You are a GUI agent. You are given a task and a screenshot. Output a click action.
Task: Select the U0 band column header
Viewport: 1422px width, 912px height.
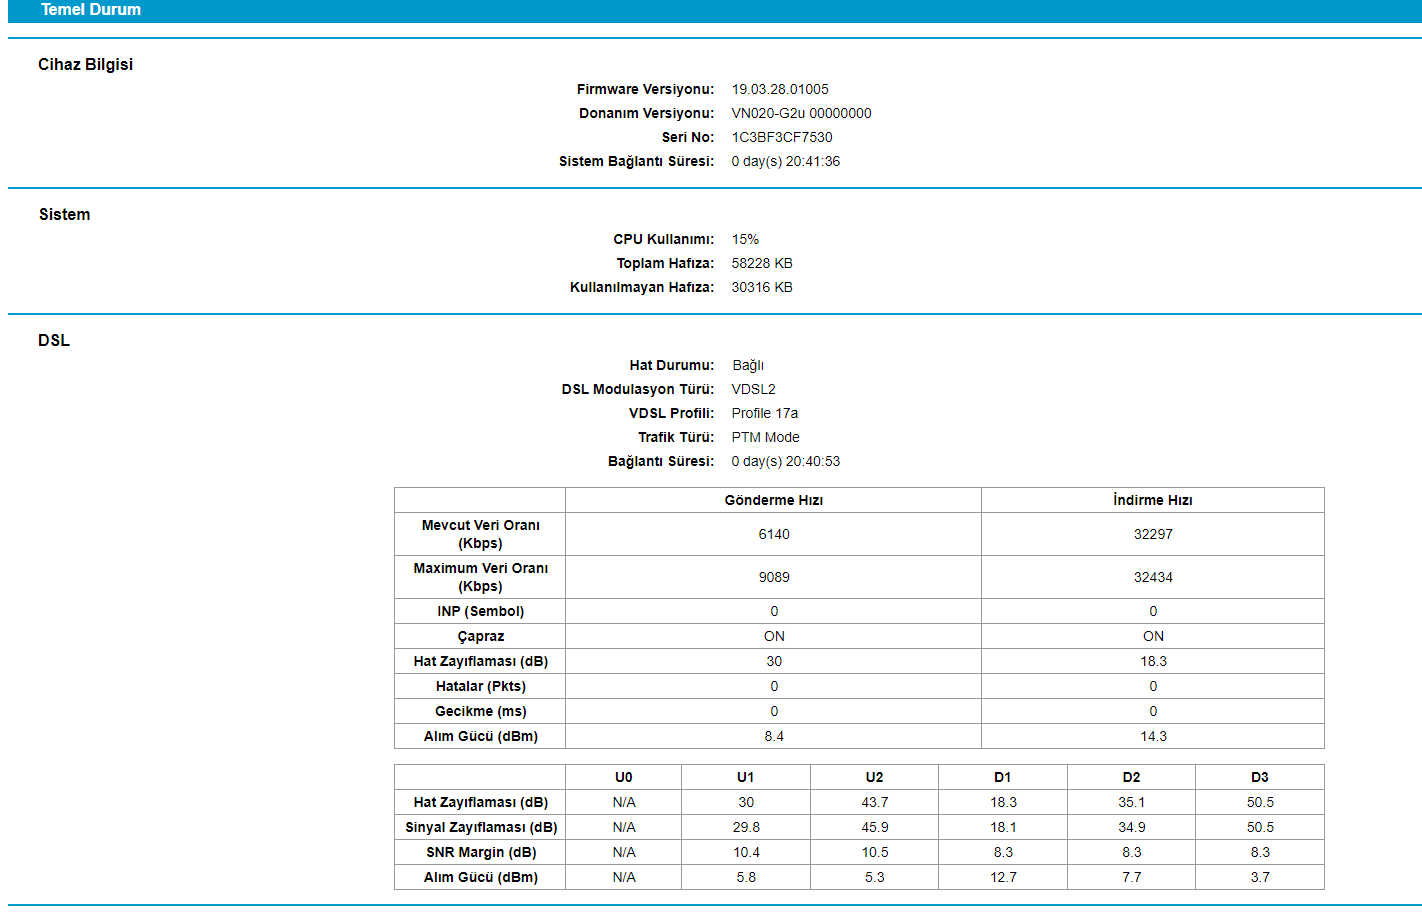click(624, 777)
